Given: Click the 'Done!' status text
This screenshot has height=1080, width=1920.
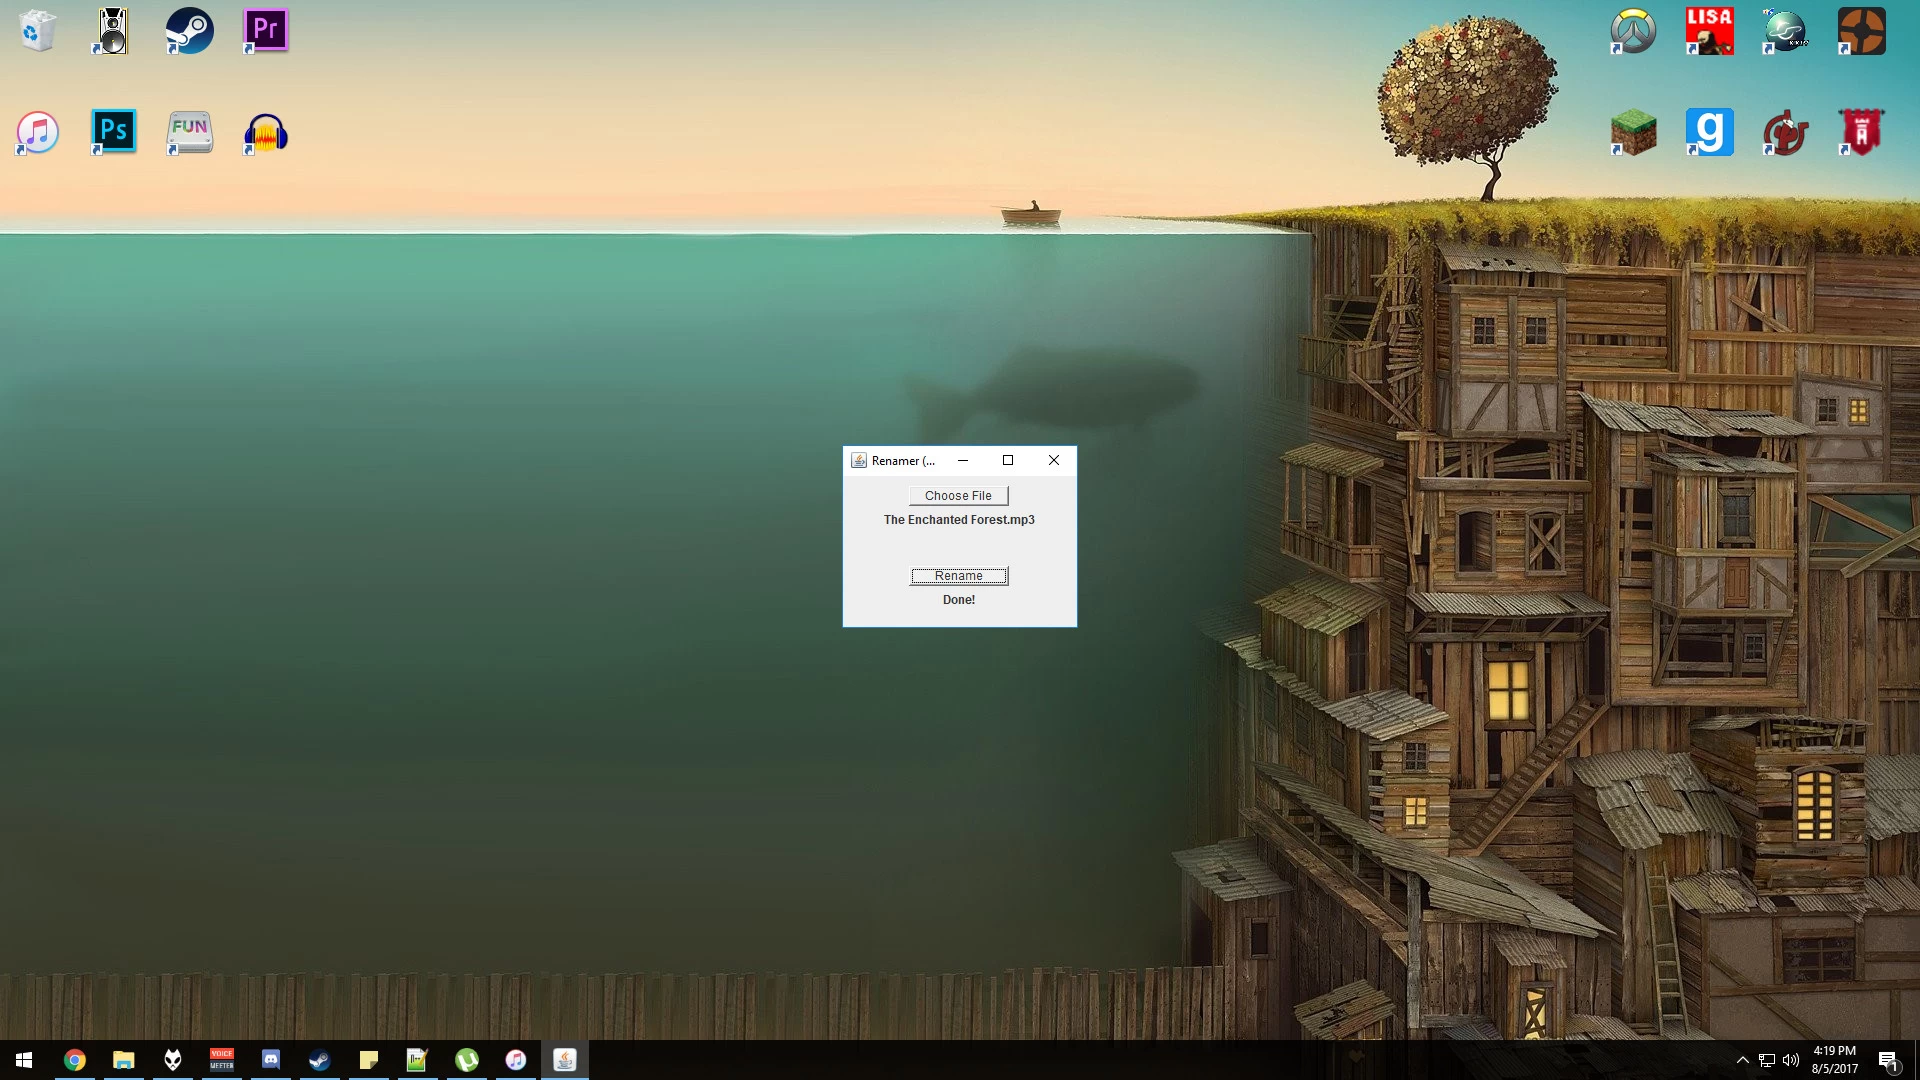Looking at the screenshot, I should (959, 600).
